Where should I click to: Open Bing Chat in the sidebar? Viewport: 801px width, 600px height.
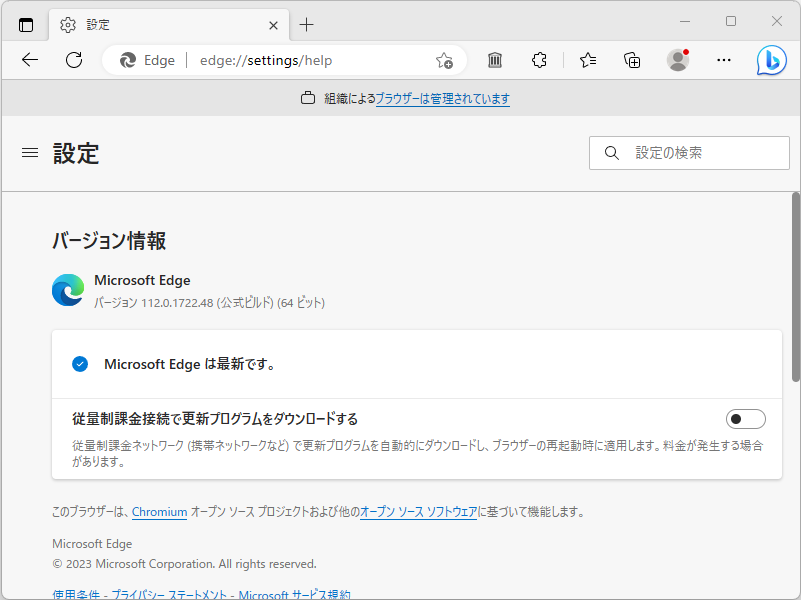click(x=770, y=60)
